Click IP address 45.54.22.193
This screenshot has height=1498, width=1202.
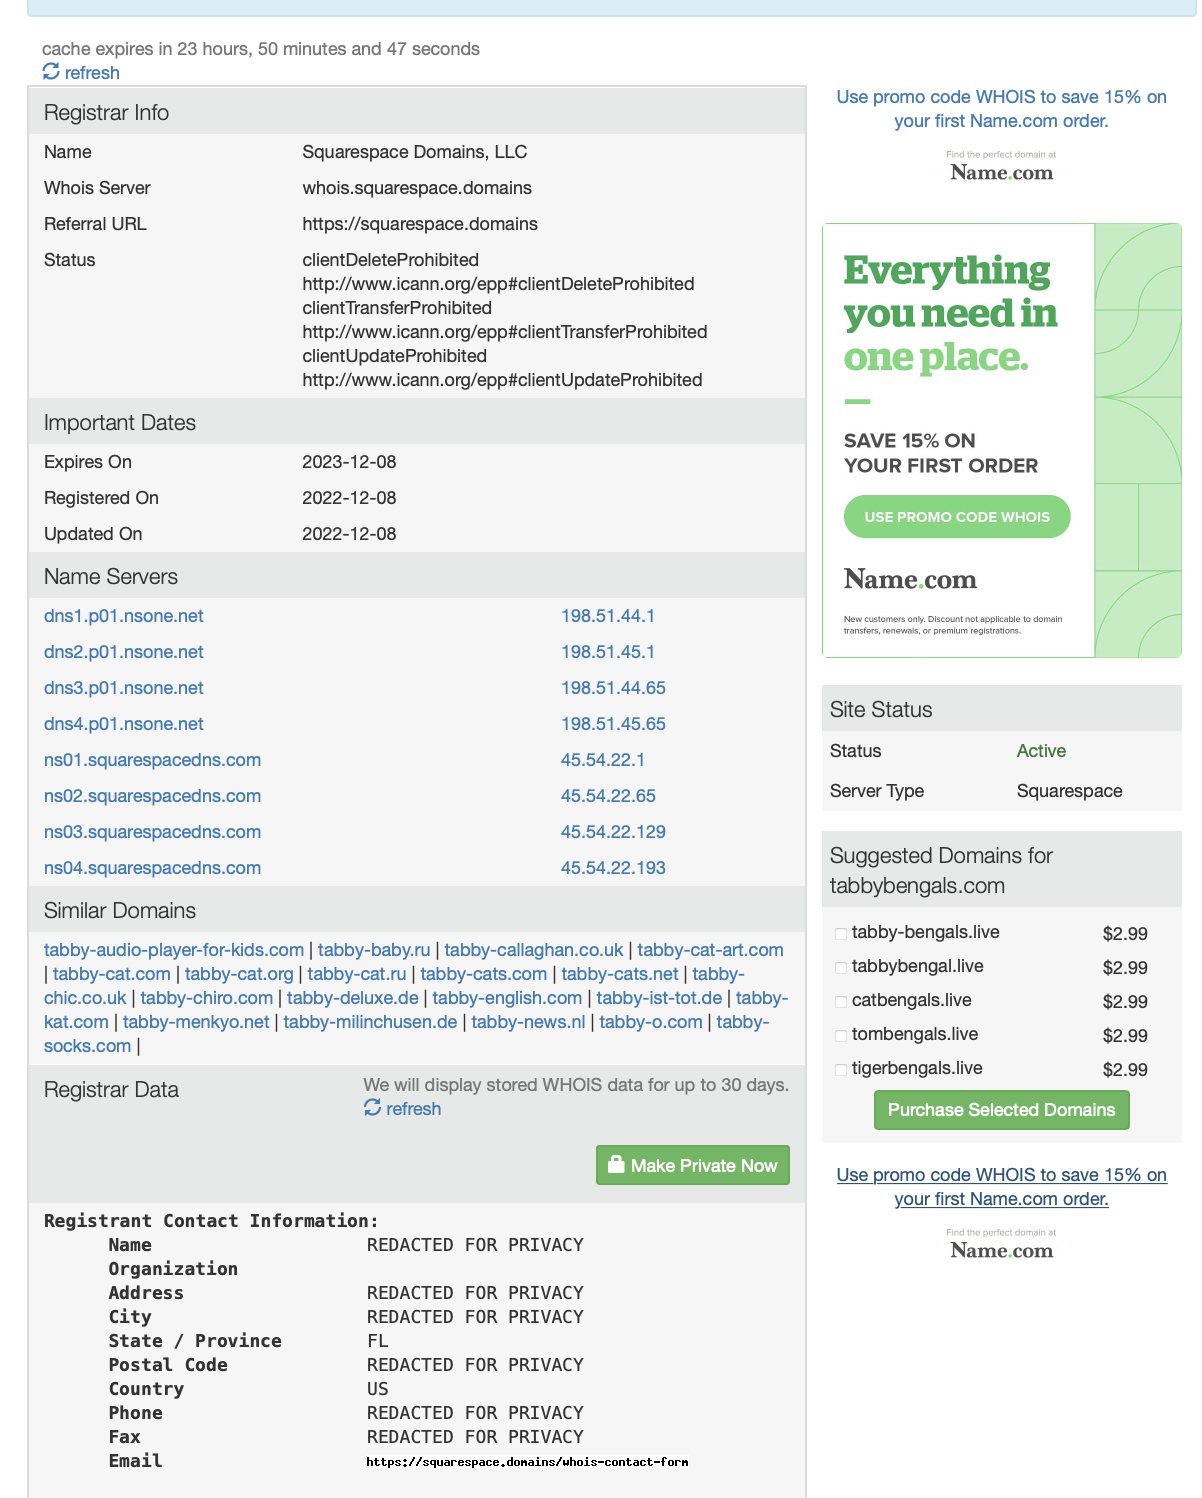click(613, 868)
